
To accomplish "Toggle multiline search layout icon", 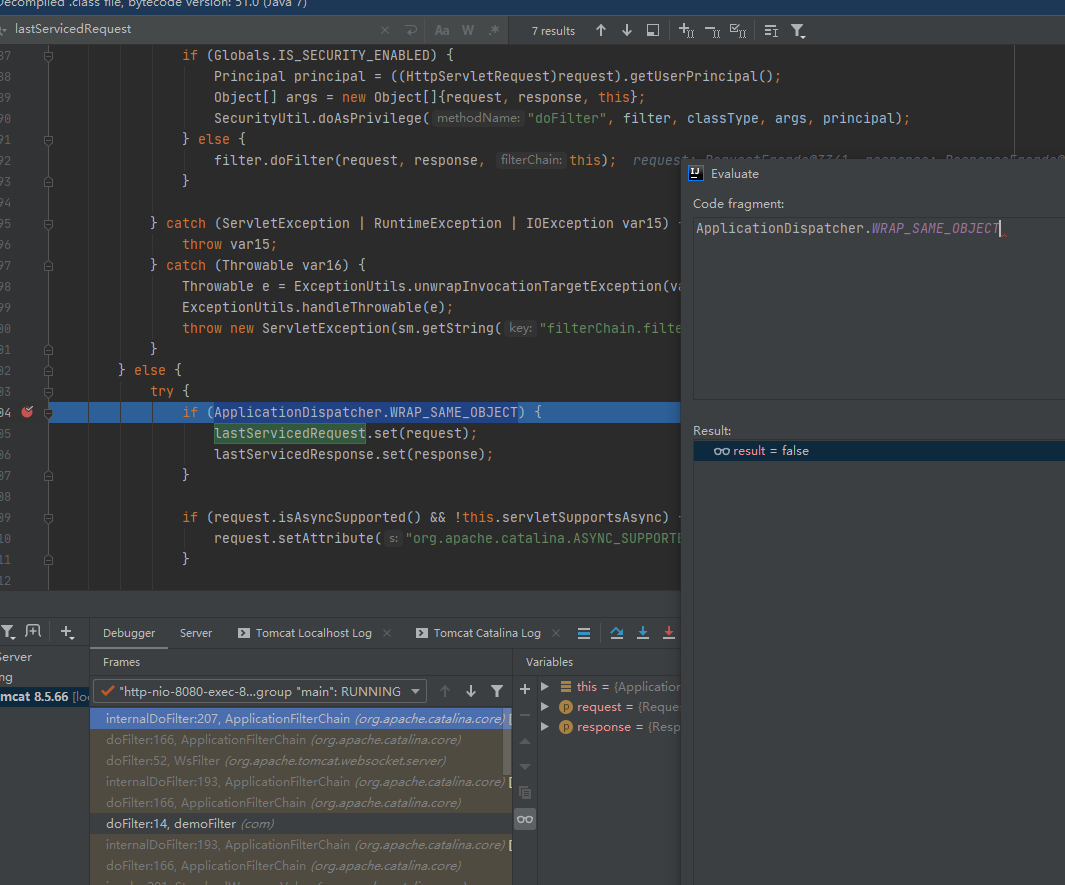I will coord(771,30).
